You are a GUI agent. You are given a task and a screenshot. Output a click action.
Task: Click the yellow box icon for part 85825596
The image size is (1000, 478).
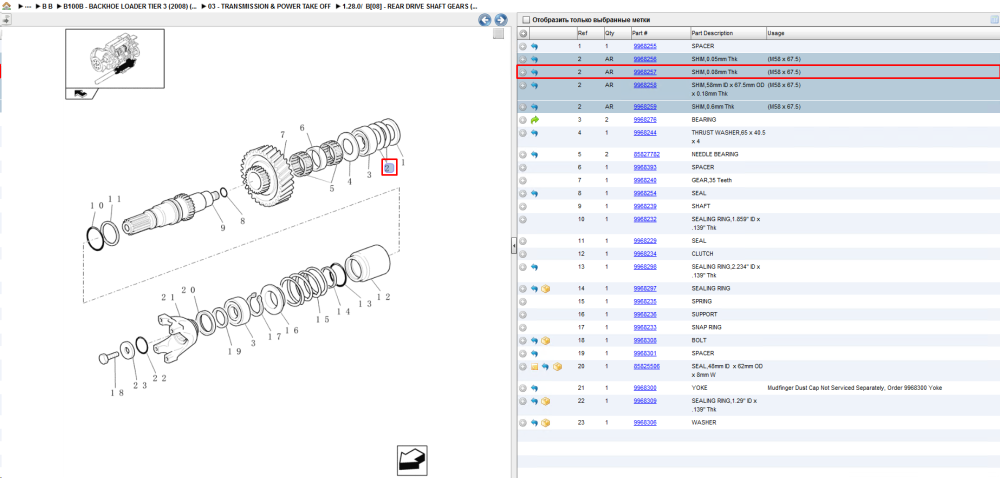click(x=557, y=367)
